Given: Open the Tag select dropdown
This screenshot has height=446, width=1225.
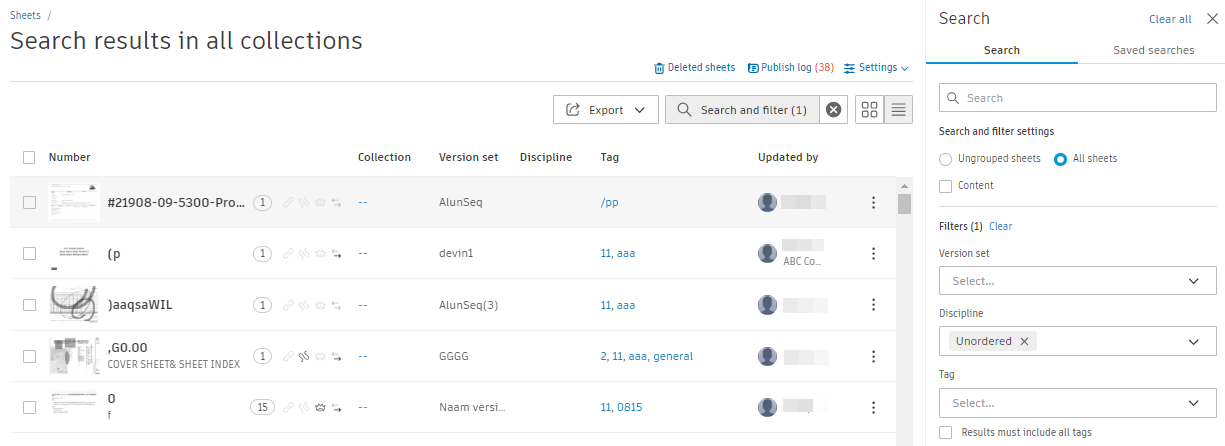Looking at the screenshot, I should (1078, 403).
